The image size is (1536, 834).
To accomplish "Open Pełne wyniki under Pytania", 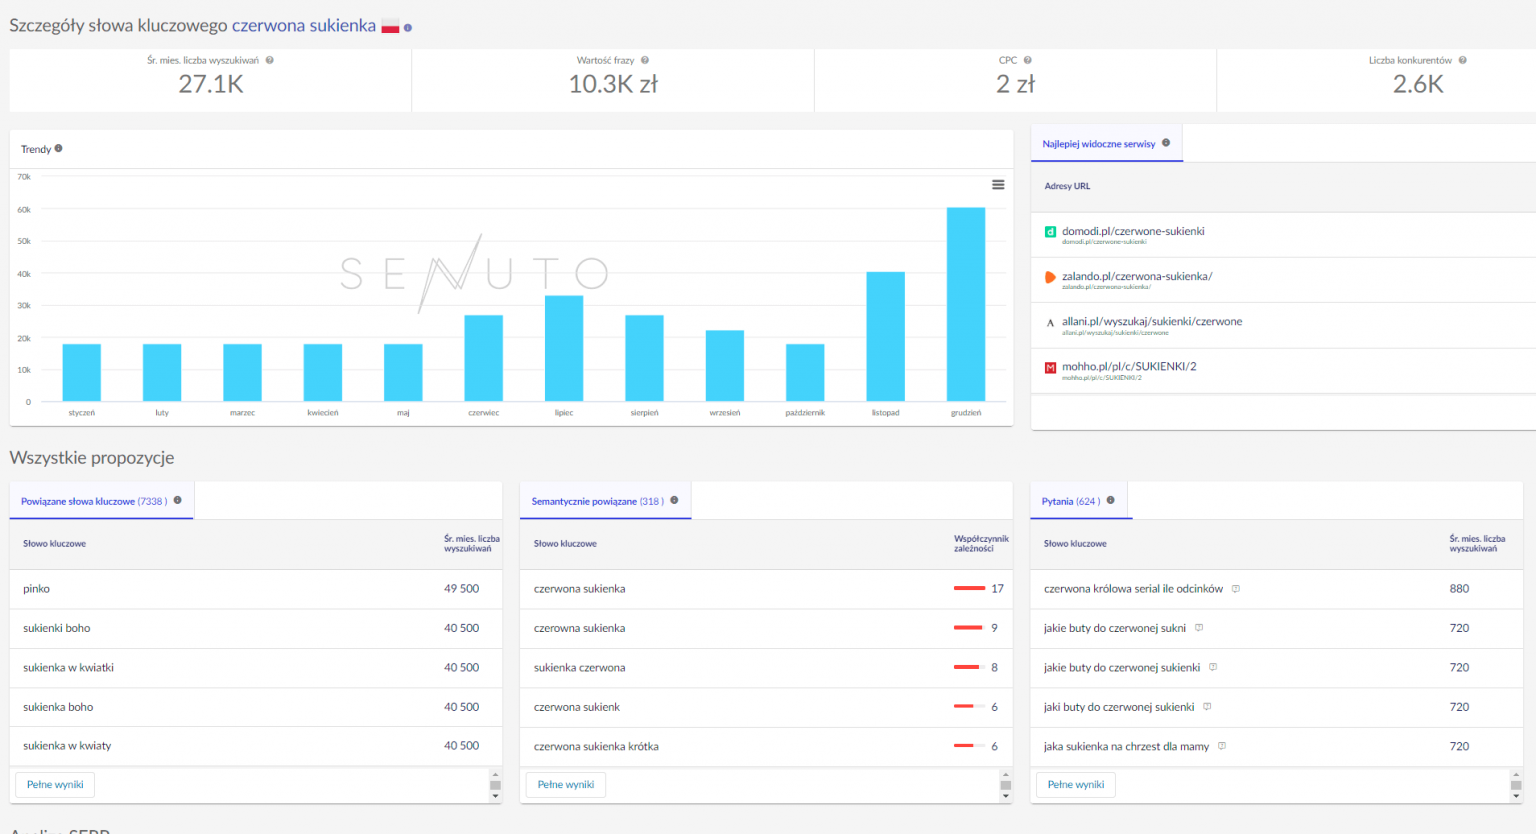I will point(1076,785).
